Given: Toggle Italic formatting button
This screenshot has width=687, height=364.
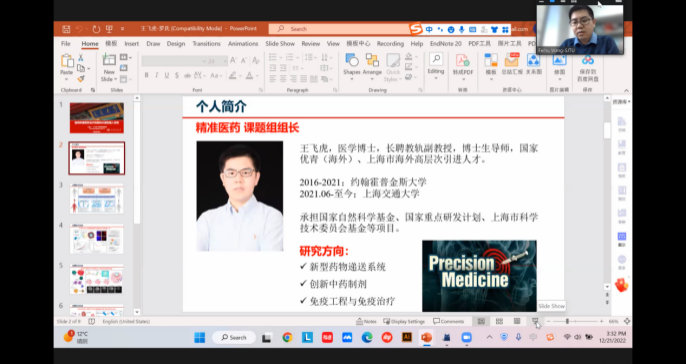Looking at the screenshot, I should [156, 75].
